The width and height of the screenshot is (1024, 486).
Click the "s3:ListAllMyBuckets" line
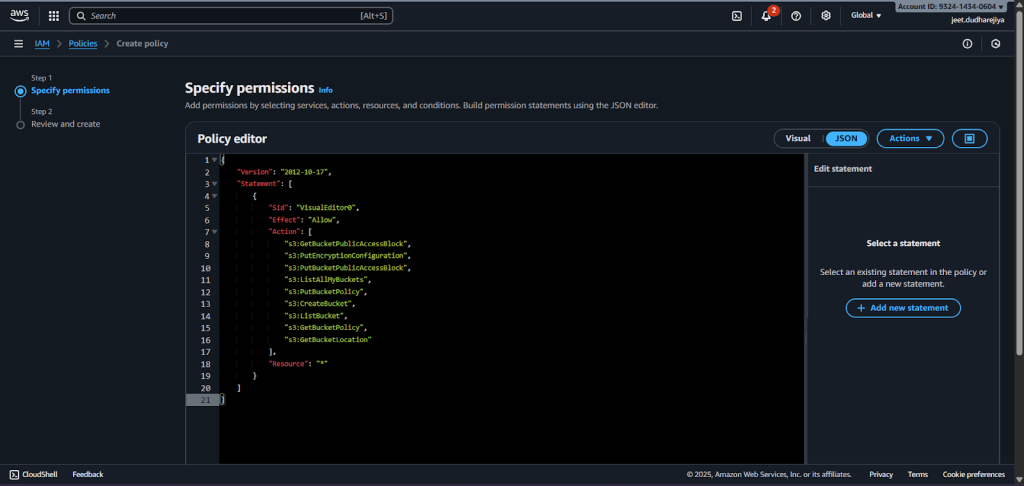[x=327, y=280]
